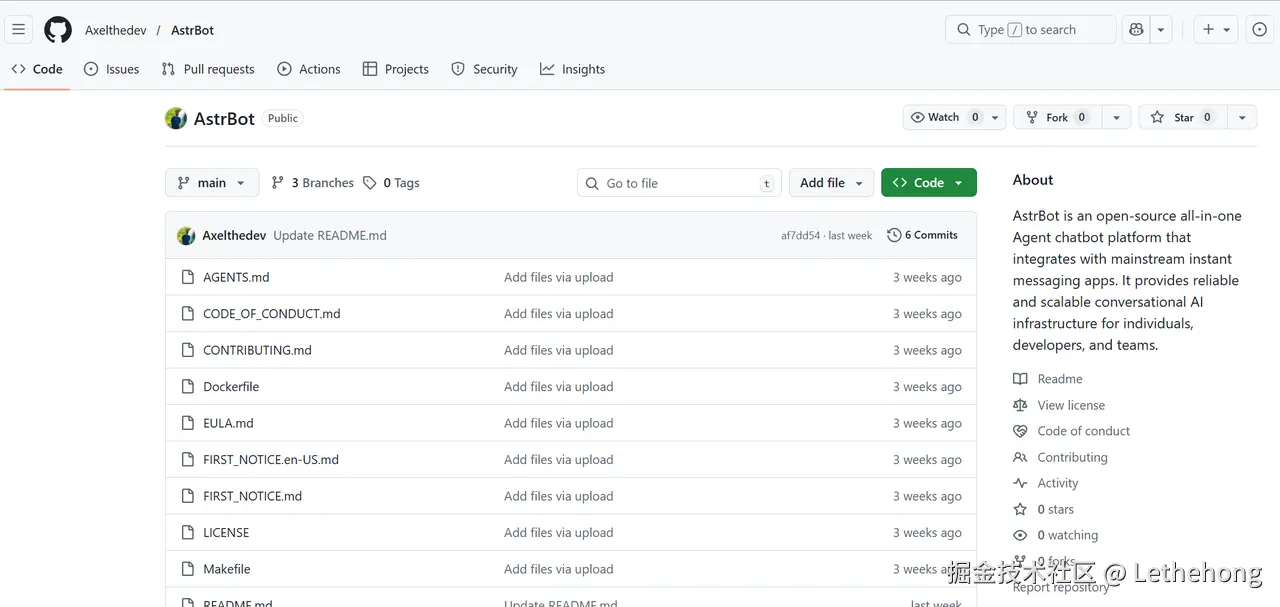Screen dimensions: 1280x607
Task: Open the Copilot icon button
Action: [1136, 30]
